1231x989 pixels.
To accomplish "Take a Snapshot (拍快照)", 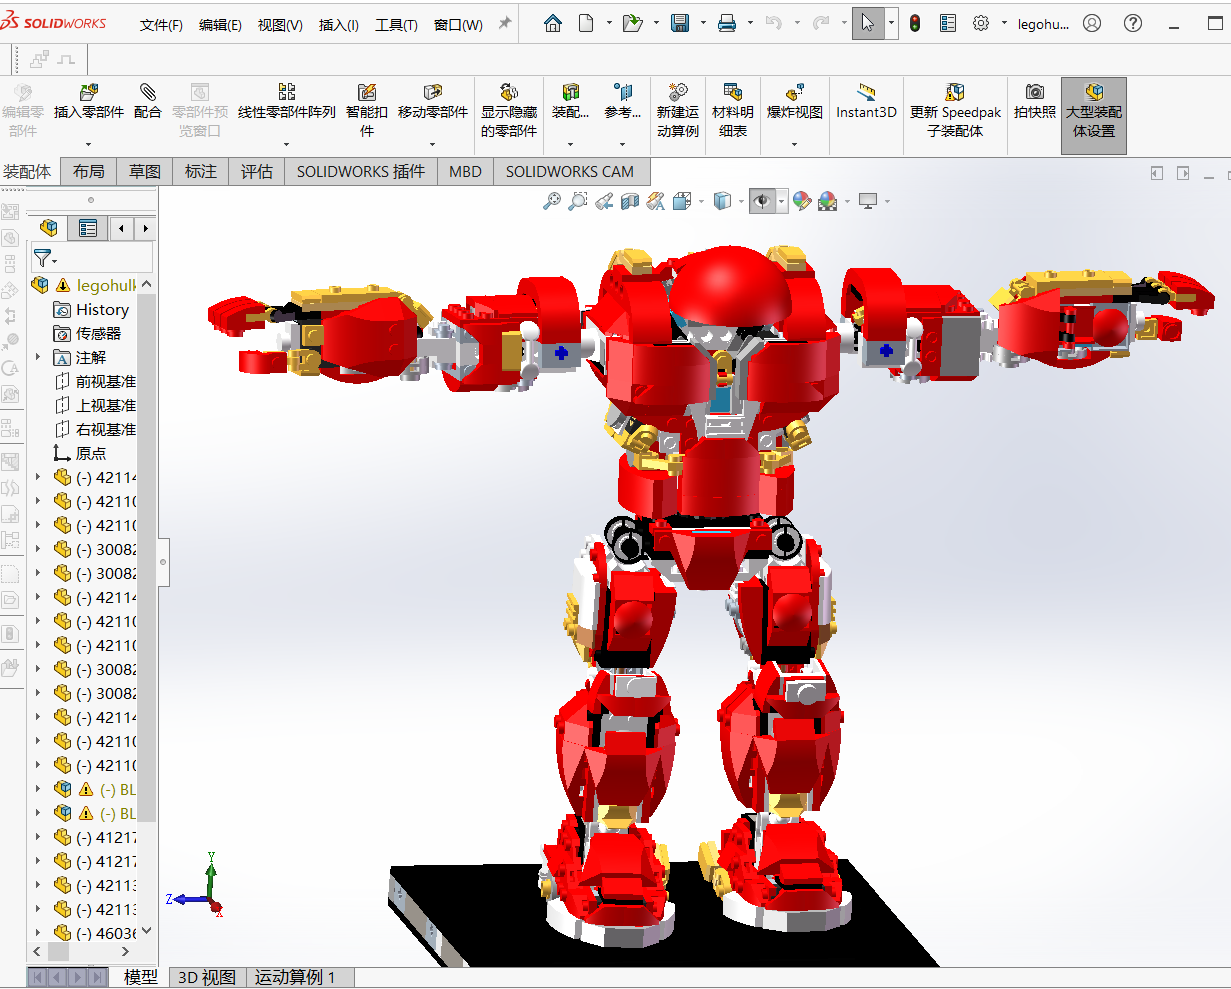I will [1035, 103].
